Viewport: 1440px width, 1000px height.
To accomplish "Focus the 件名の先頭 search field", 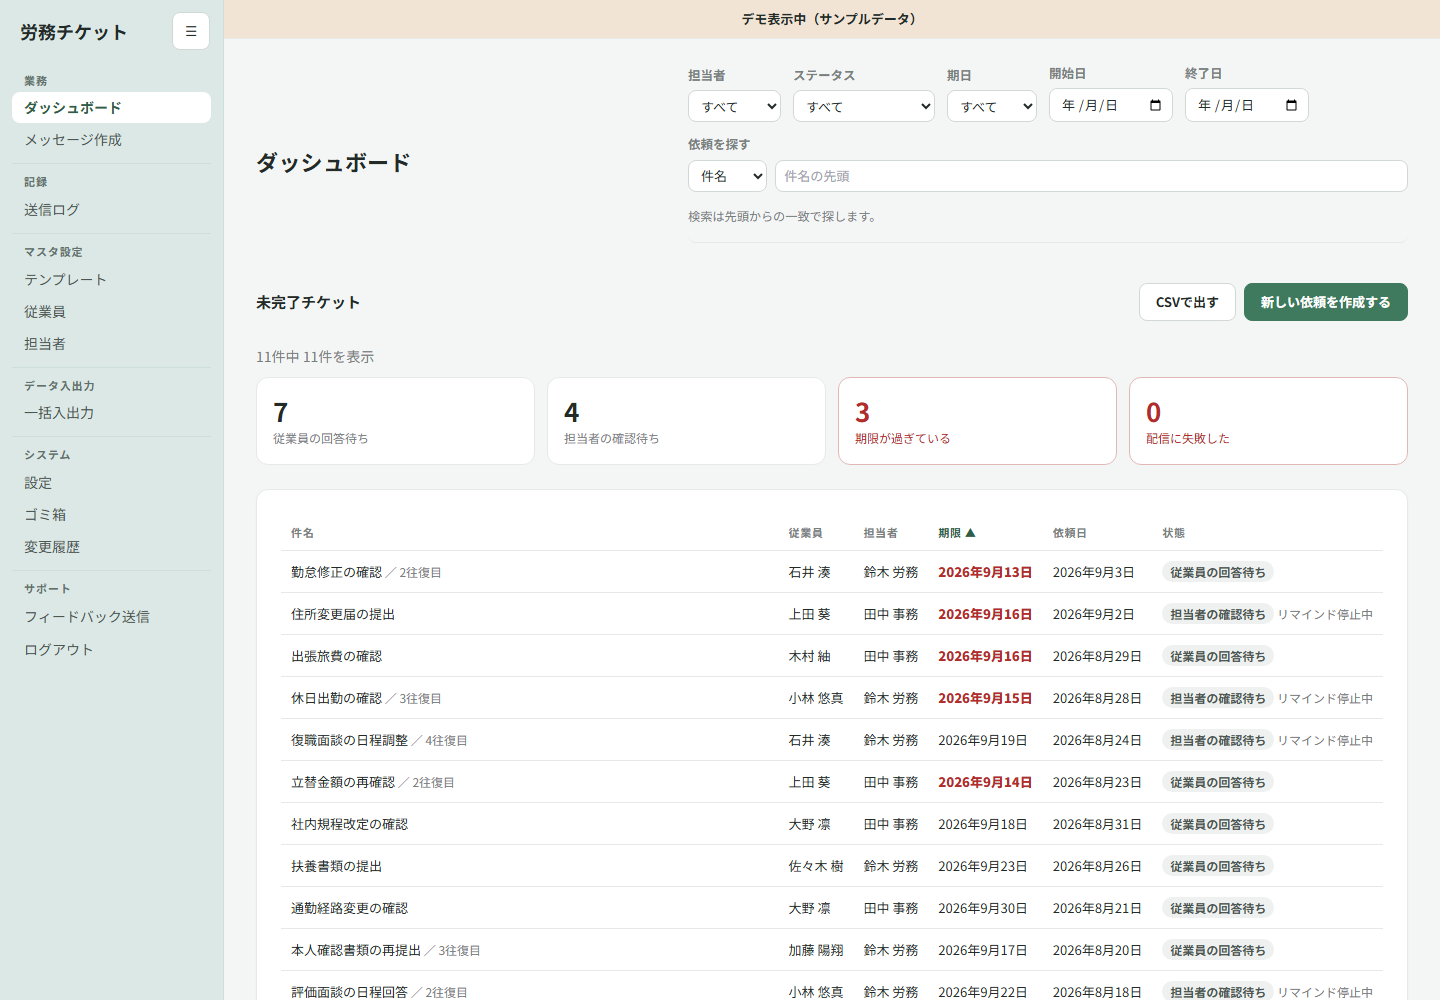I will point(1091,176).
